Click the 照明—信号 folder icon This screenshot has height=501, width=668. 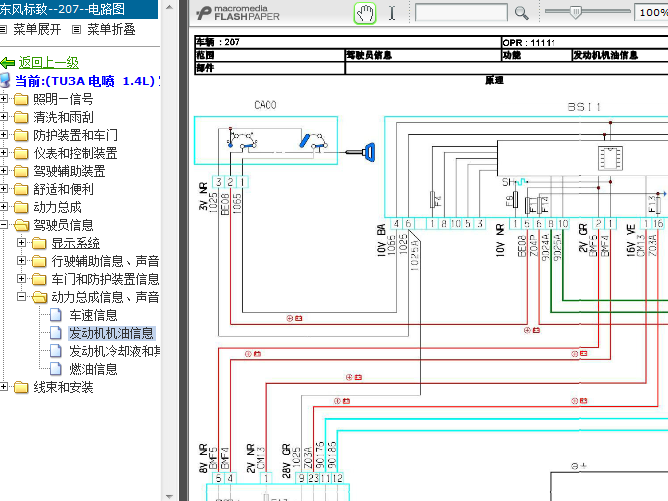(21, 99)
